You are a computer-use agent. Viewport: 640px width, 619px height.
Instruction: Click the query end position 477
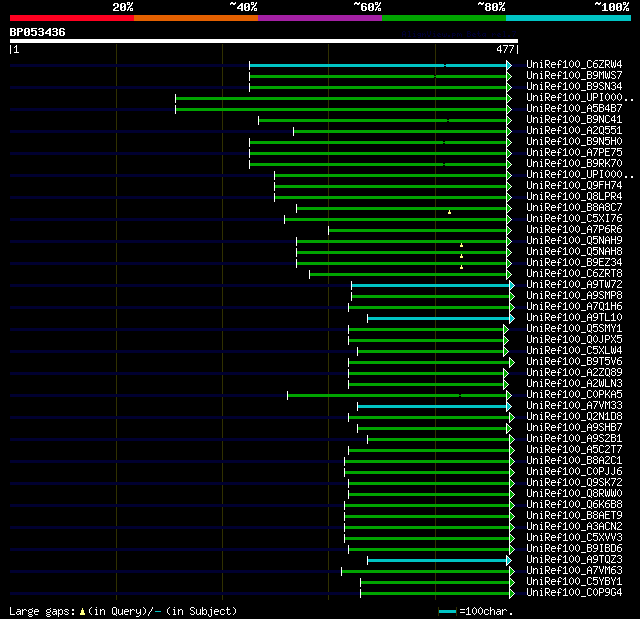click(x=505, y=49)
